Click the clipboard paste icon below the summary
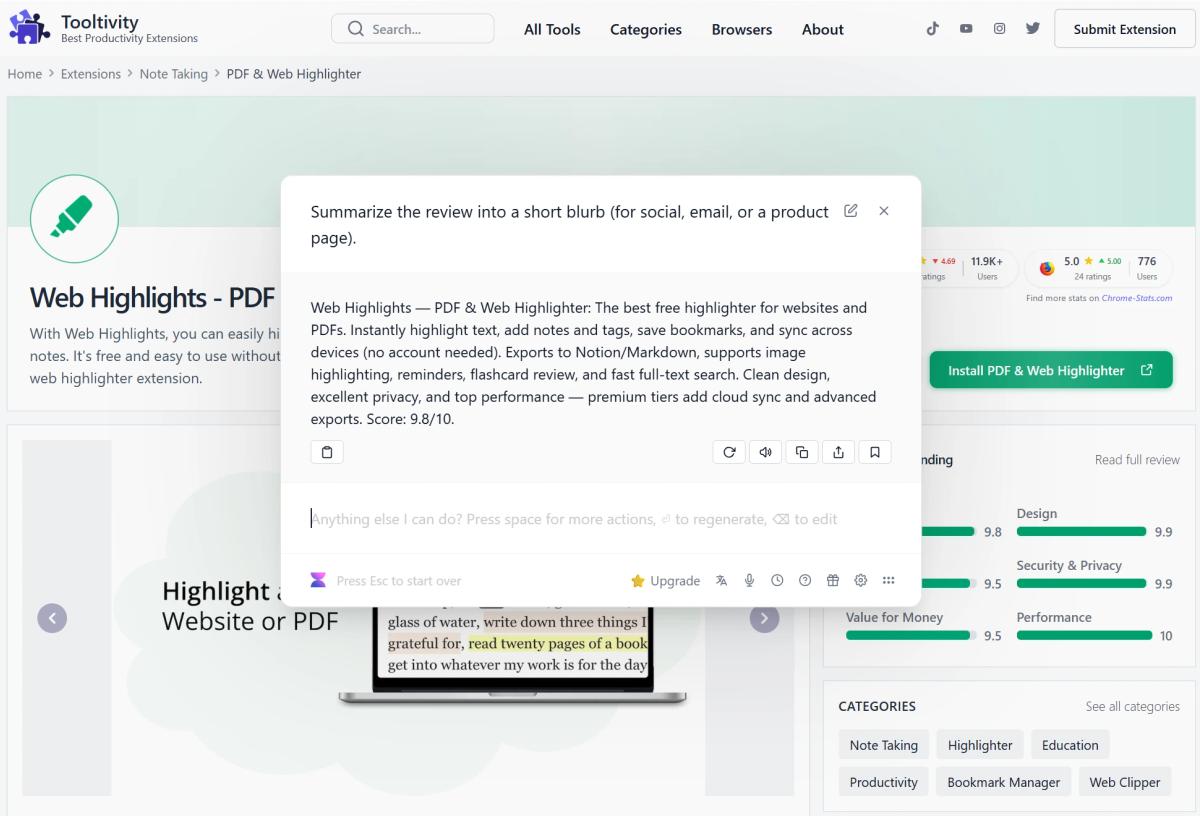Screen dimensions: 1200x816 (x=327, y=452)
